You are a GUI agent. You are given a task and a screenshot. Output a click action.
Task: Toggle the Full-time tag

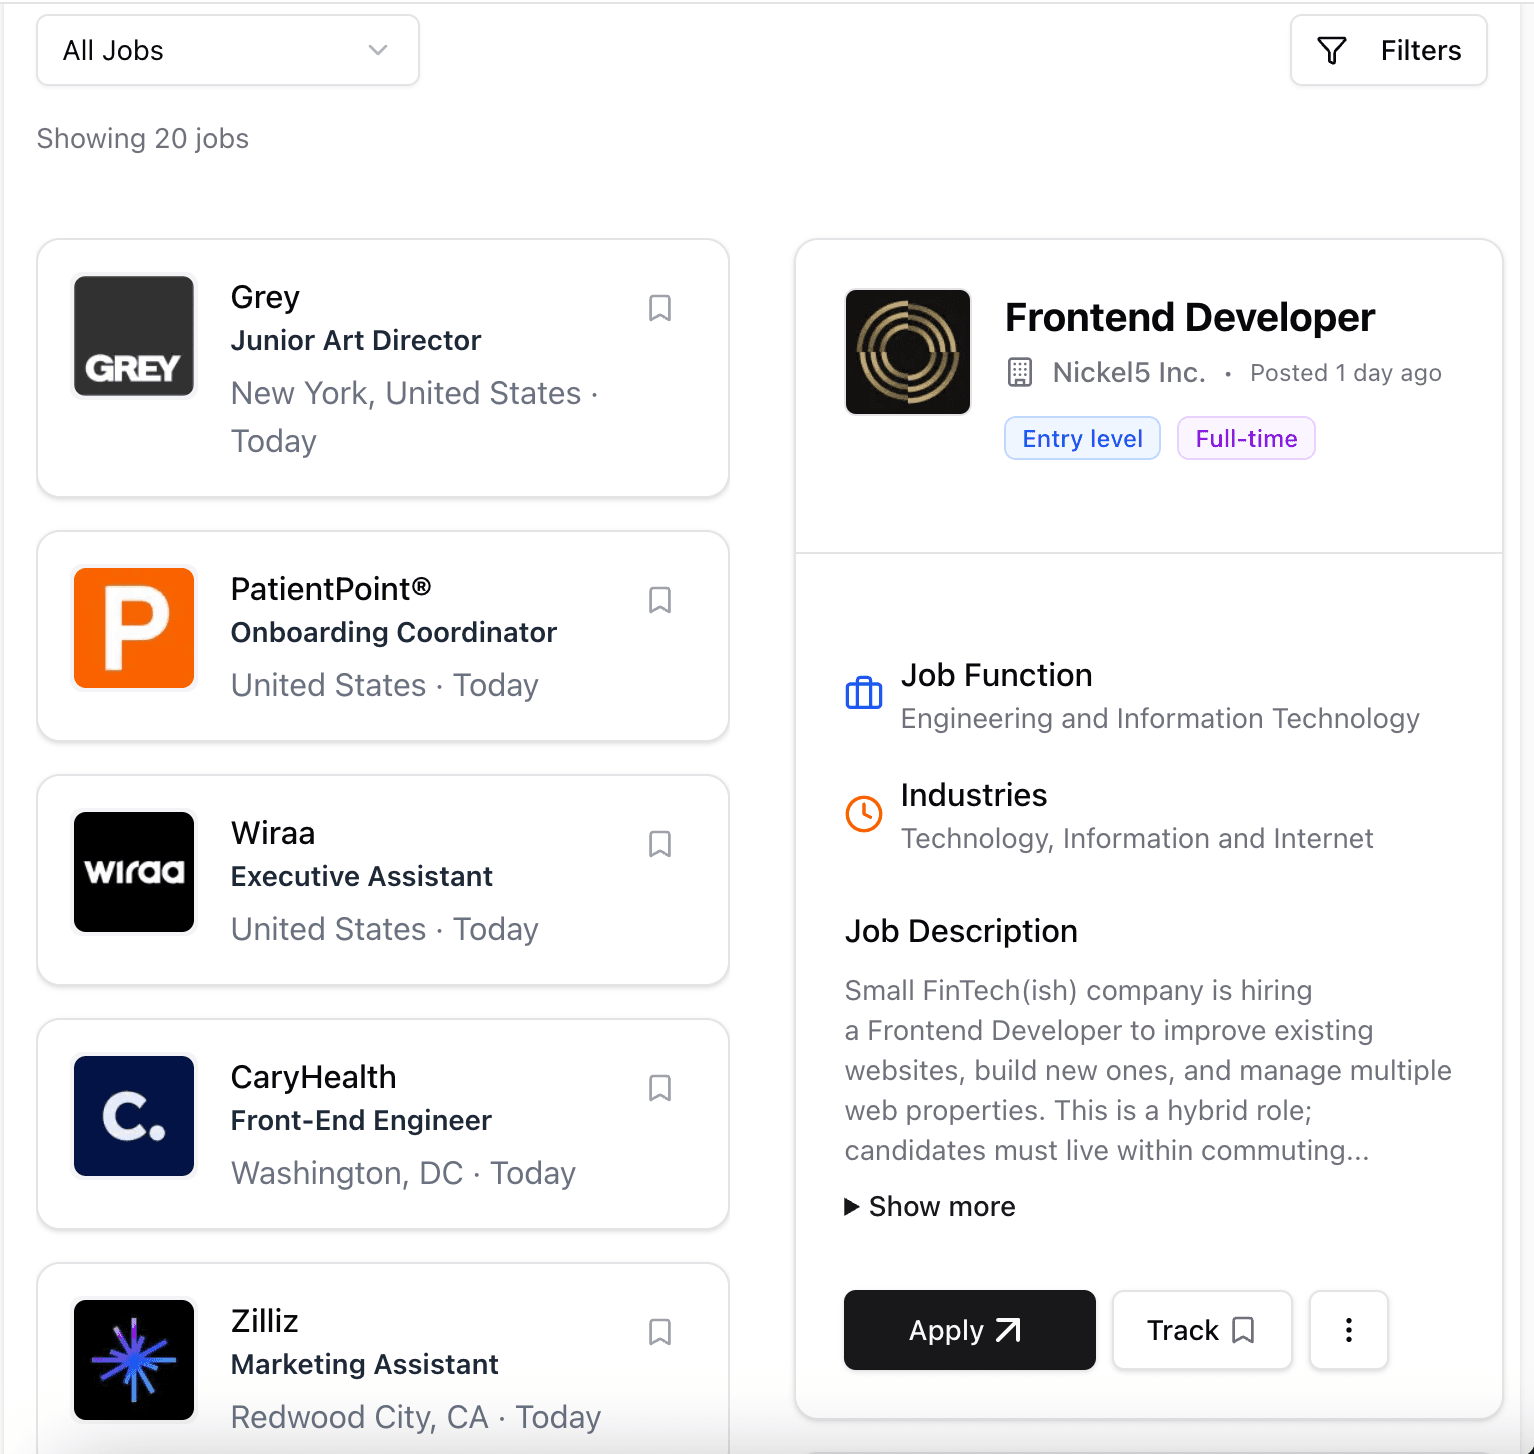click(x=1246, y=438)
